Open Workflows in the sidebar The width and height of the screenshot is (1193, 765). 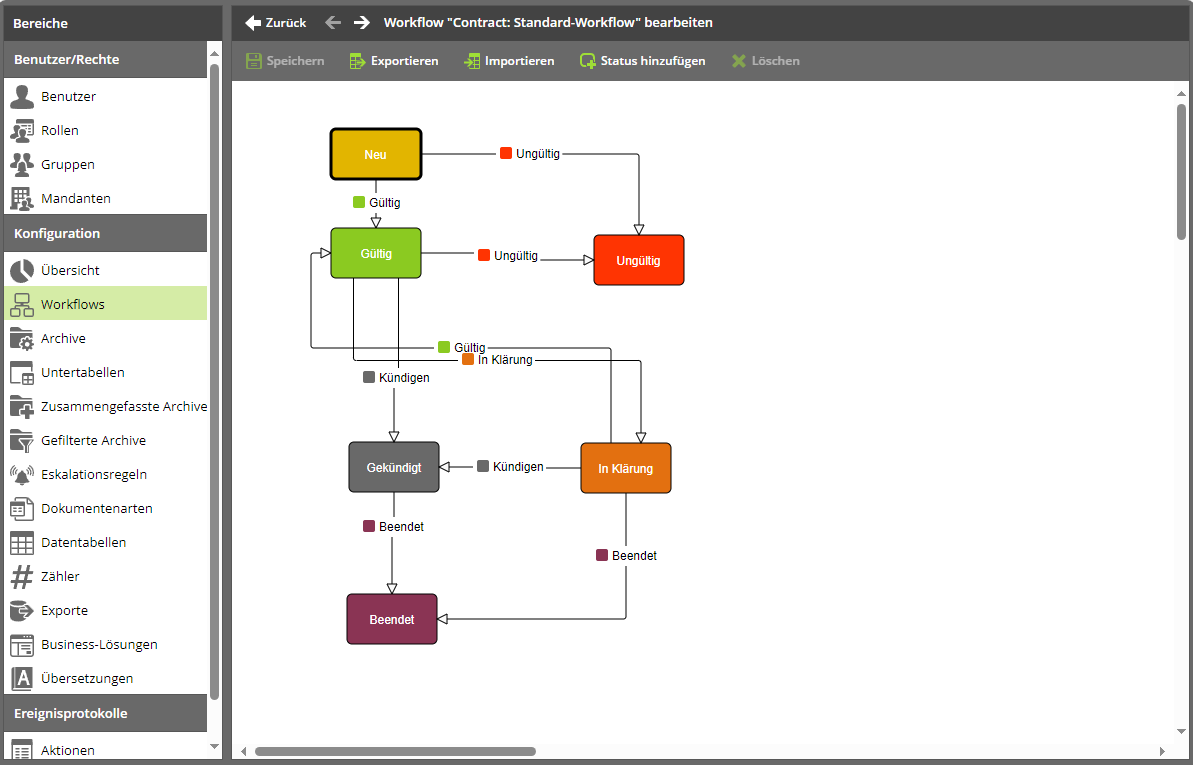coord(105,303)
